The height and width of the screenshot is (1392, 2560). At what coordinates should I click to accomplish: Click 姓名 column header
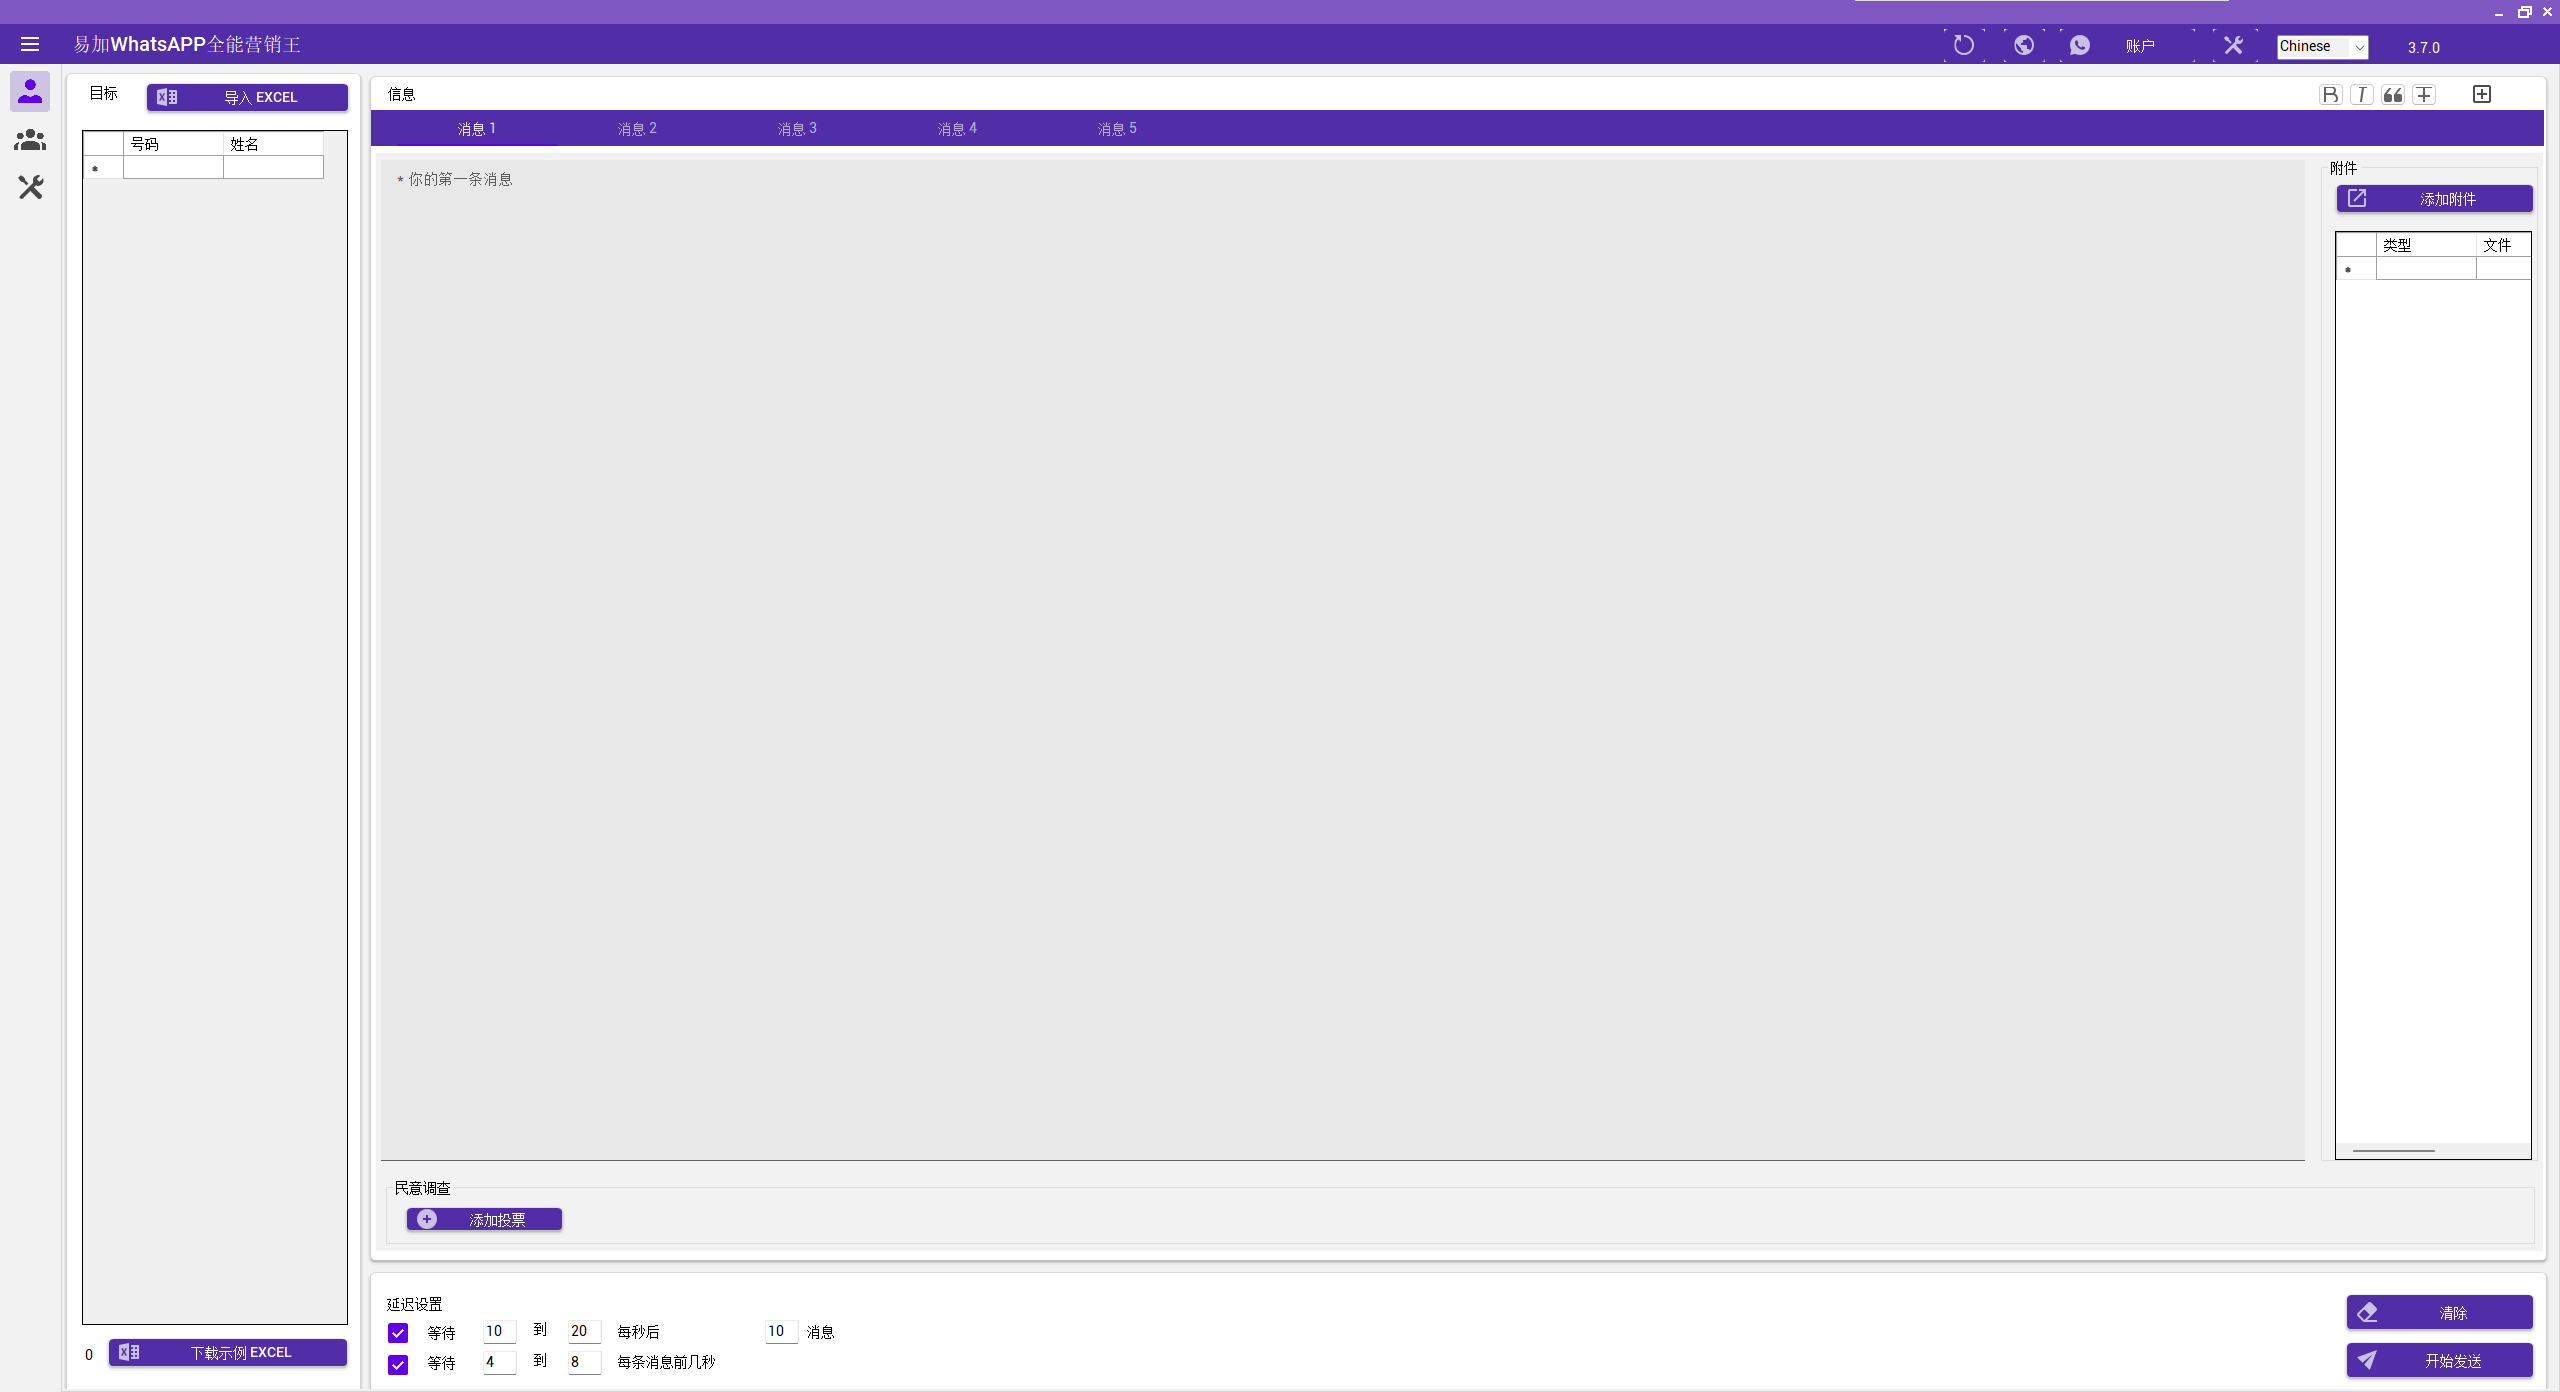[x=273, y=143]
